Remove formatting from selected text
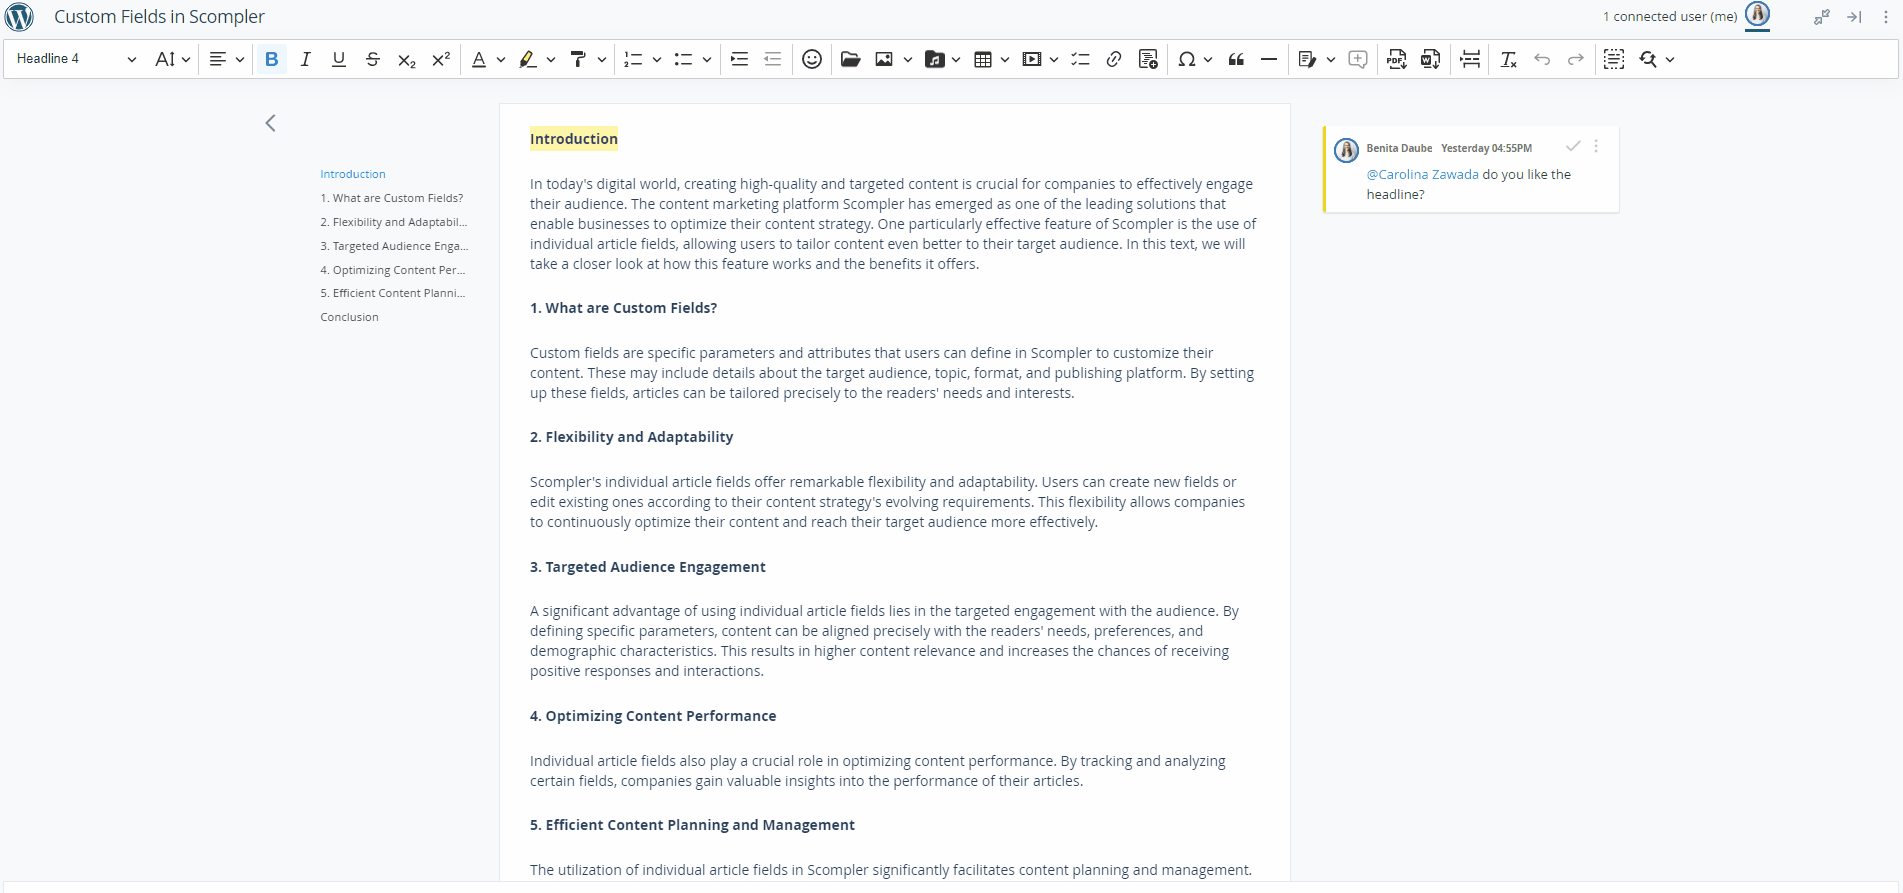 click(1508, 60)
